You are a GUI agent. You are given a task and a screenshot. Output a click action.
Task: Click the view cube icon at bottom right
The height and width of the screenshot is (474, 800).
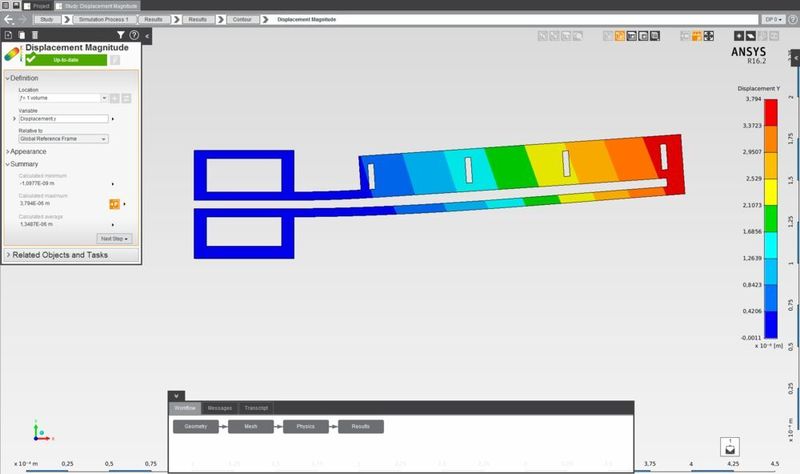pos(730,447)
